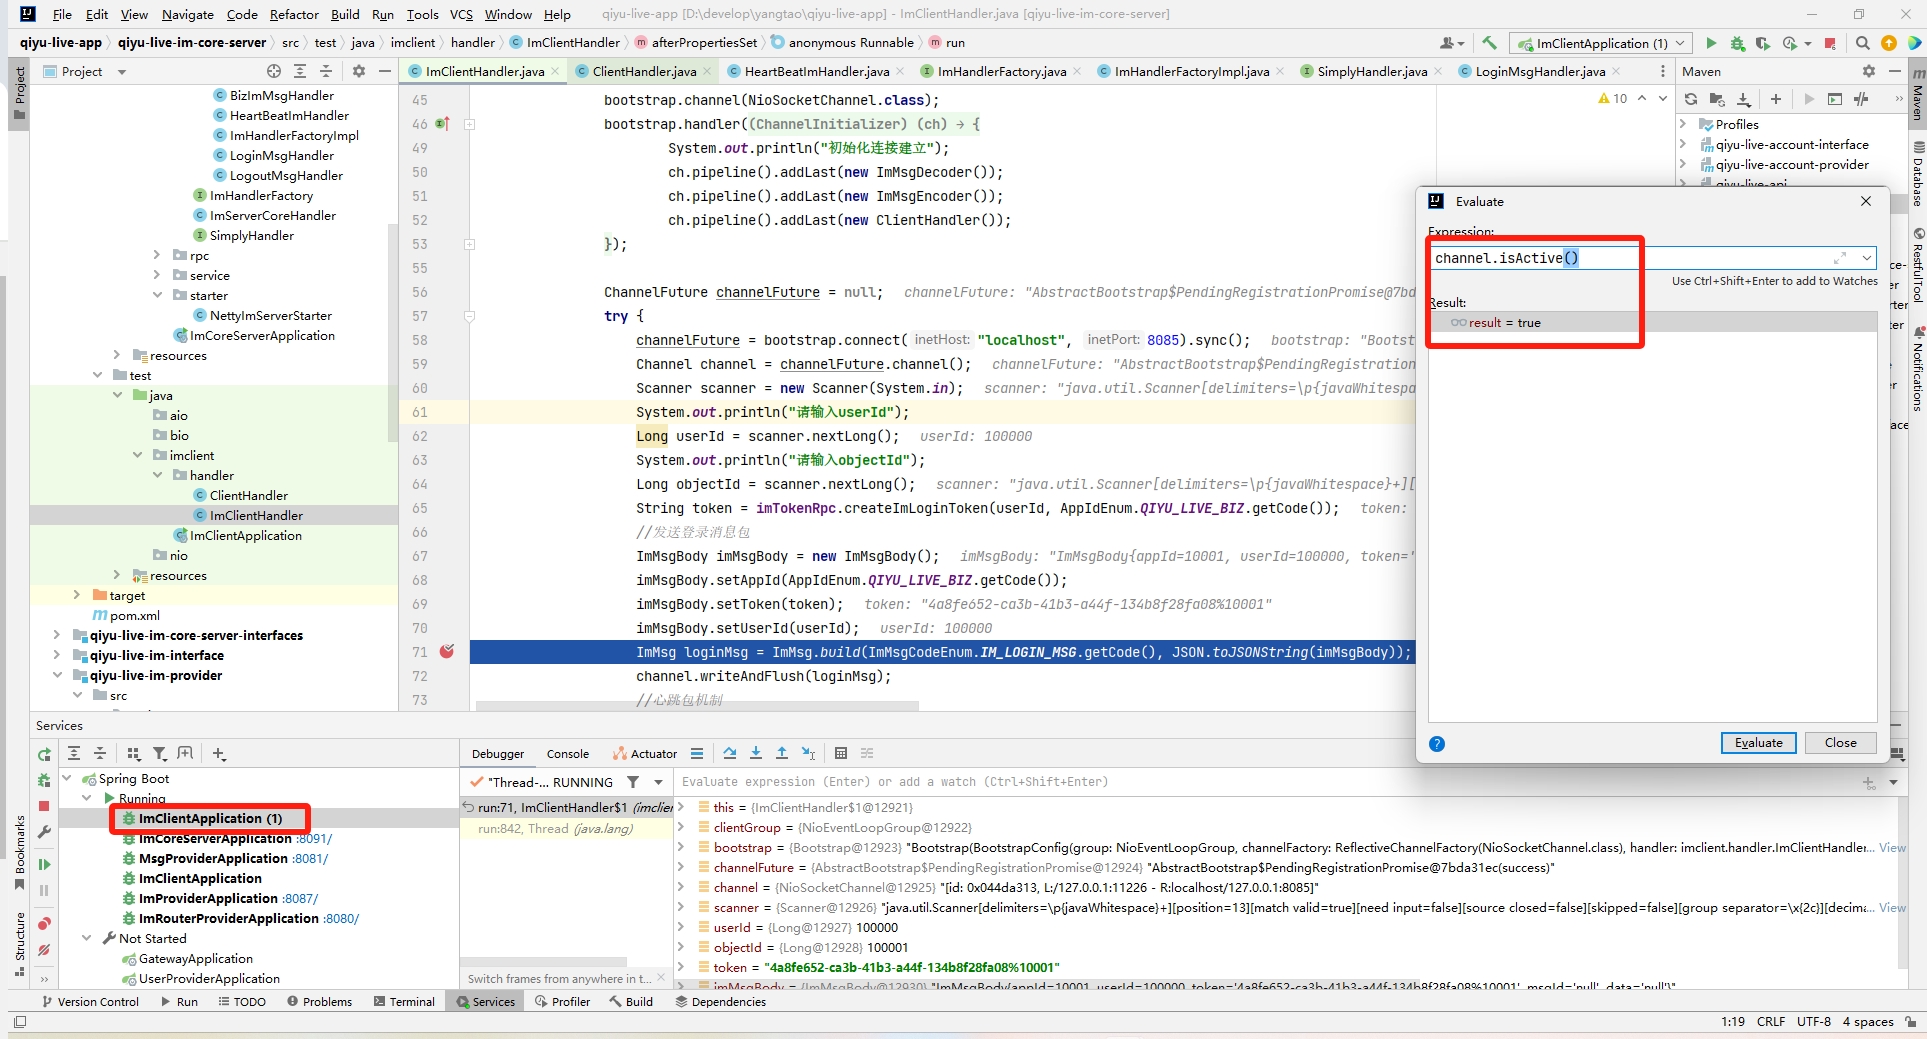
Task: Toggle mute breakpoints in debug sidebar
Action: coord(44,950)
